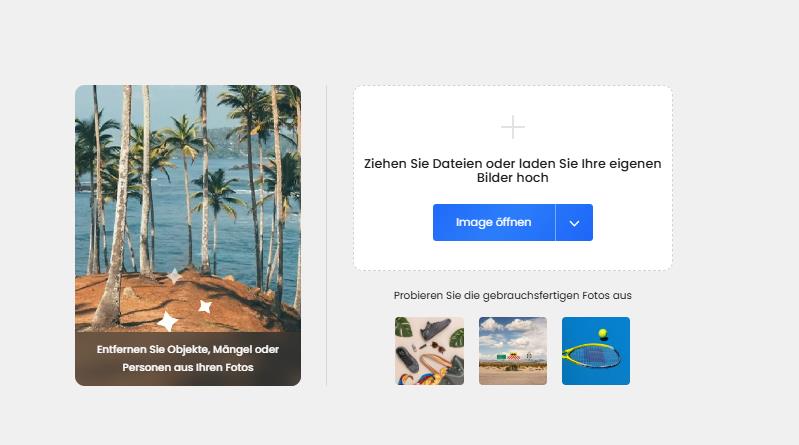Expand the chevron dropdown beside Image öffnen
The height and width of the screenshot is (445, 799).
point(574,222)
